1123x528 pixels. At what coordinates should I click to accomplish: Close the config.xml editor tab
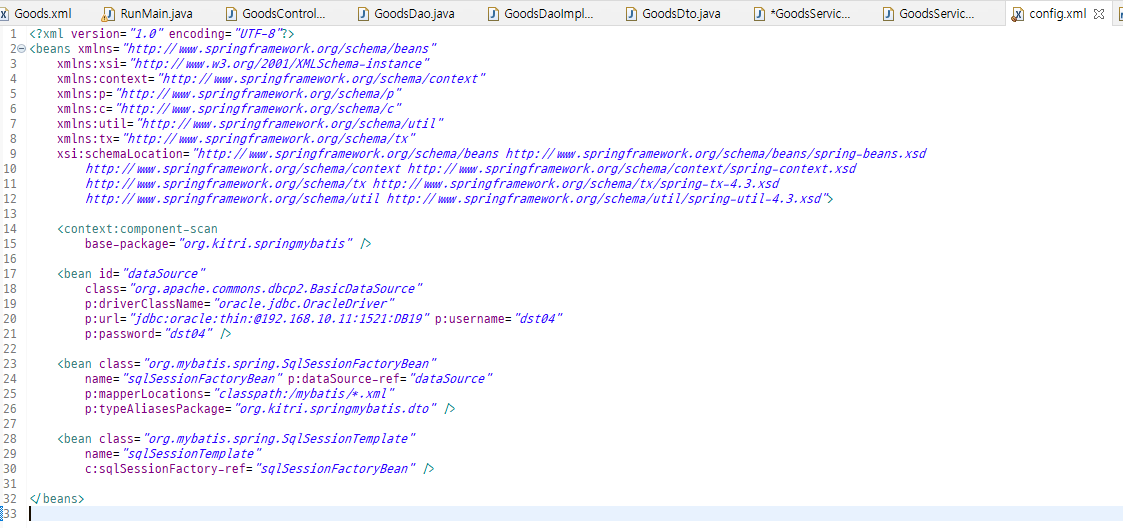click(1099, 14)
